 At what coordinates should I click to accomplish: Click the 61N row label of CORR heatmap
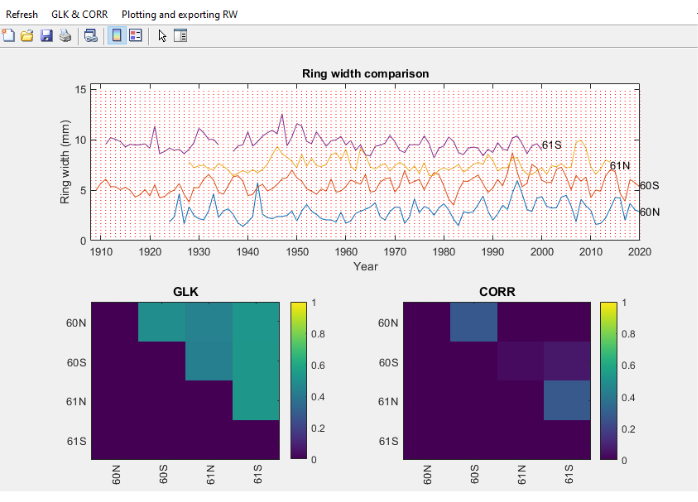pos(388,401)
